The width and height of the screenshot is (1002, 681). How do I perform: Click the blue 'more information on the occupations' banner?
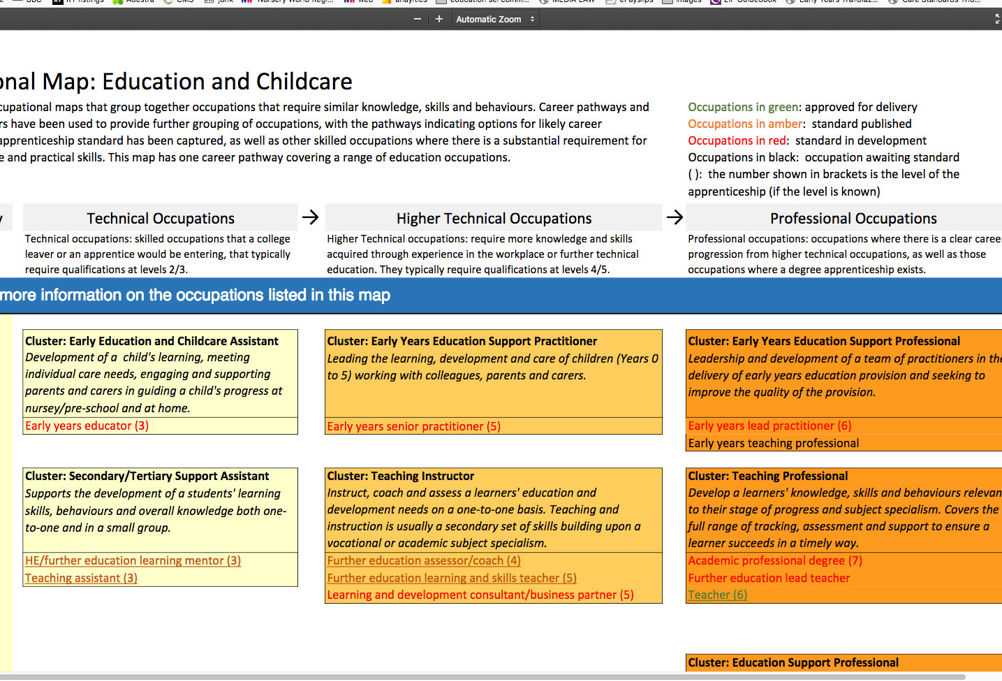[x=501, y=295]
